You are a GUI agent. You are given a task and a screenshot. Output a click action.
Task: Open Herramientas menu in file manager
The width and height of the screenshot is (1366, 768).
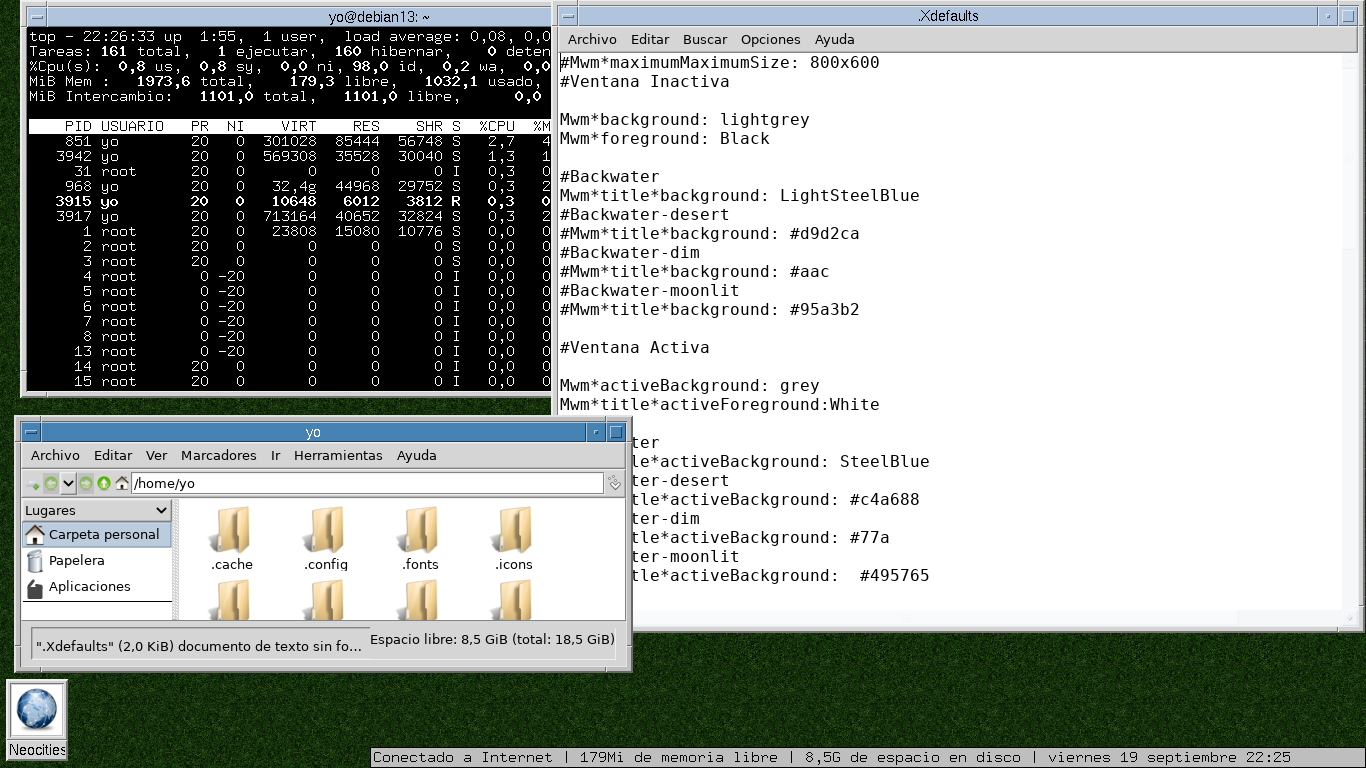[x=338, y=455]
